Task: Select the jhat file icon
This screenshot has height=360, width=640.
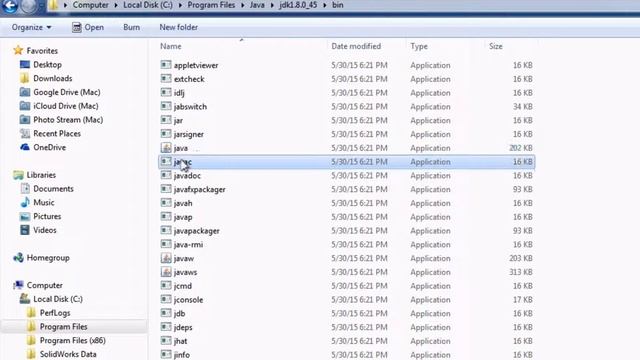Action: pos(166,341)
